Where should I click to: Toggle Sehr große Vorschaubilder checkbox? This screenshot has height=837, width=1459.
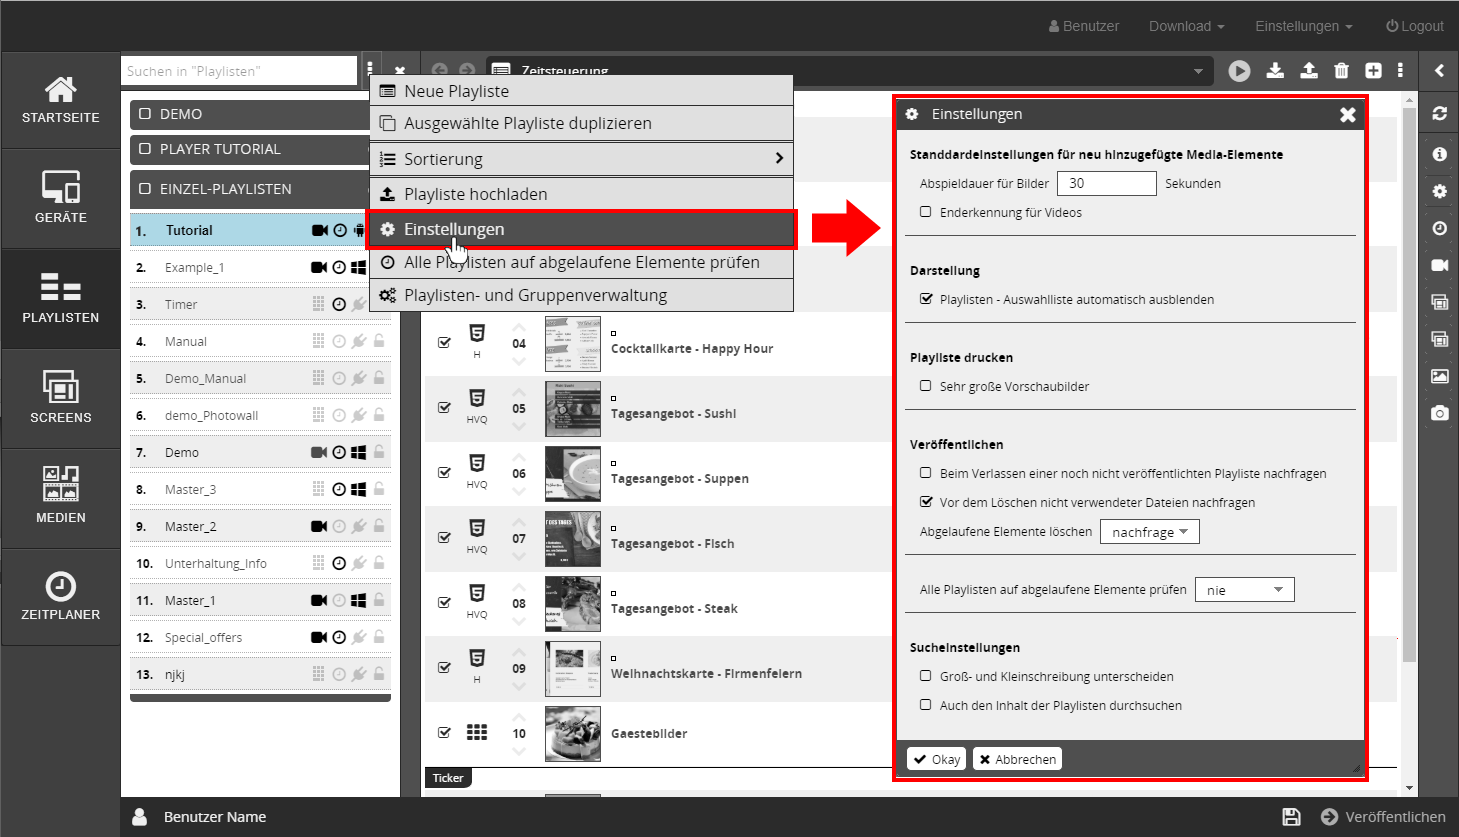pos(926,386)
